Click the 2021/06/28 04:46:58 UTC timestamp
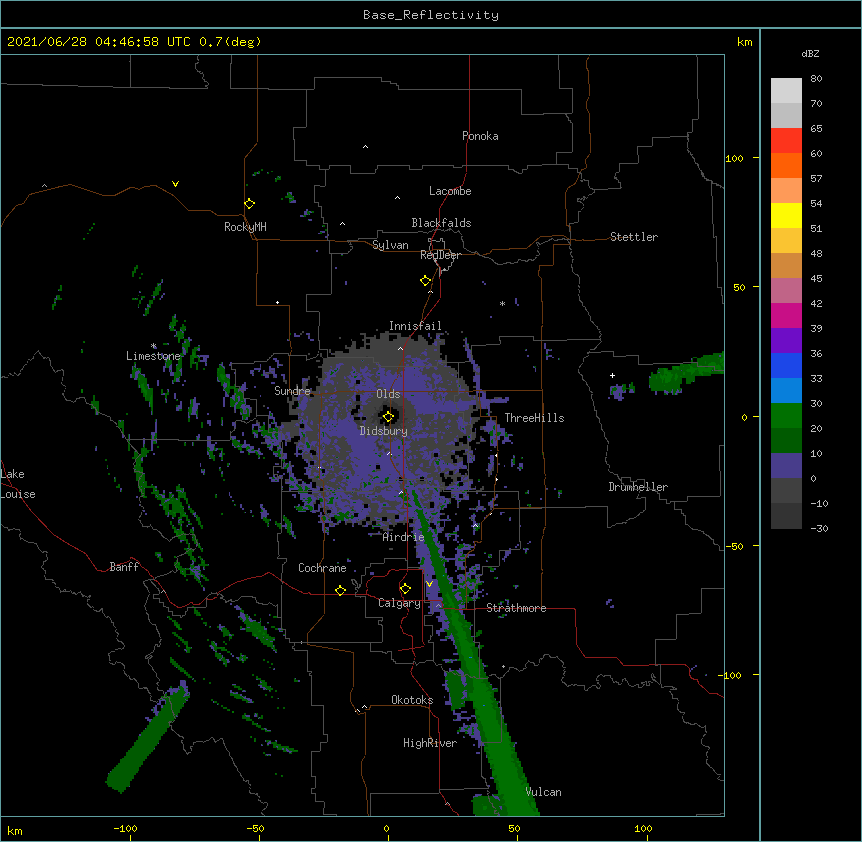The height and width of the screenshot is (842, 862). [x=98, y=42]
